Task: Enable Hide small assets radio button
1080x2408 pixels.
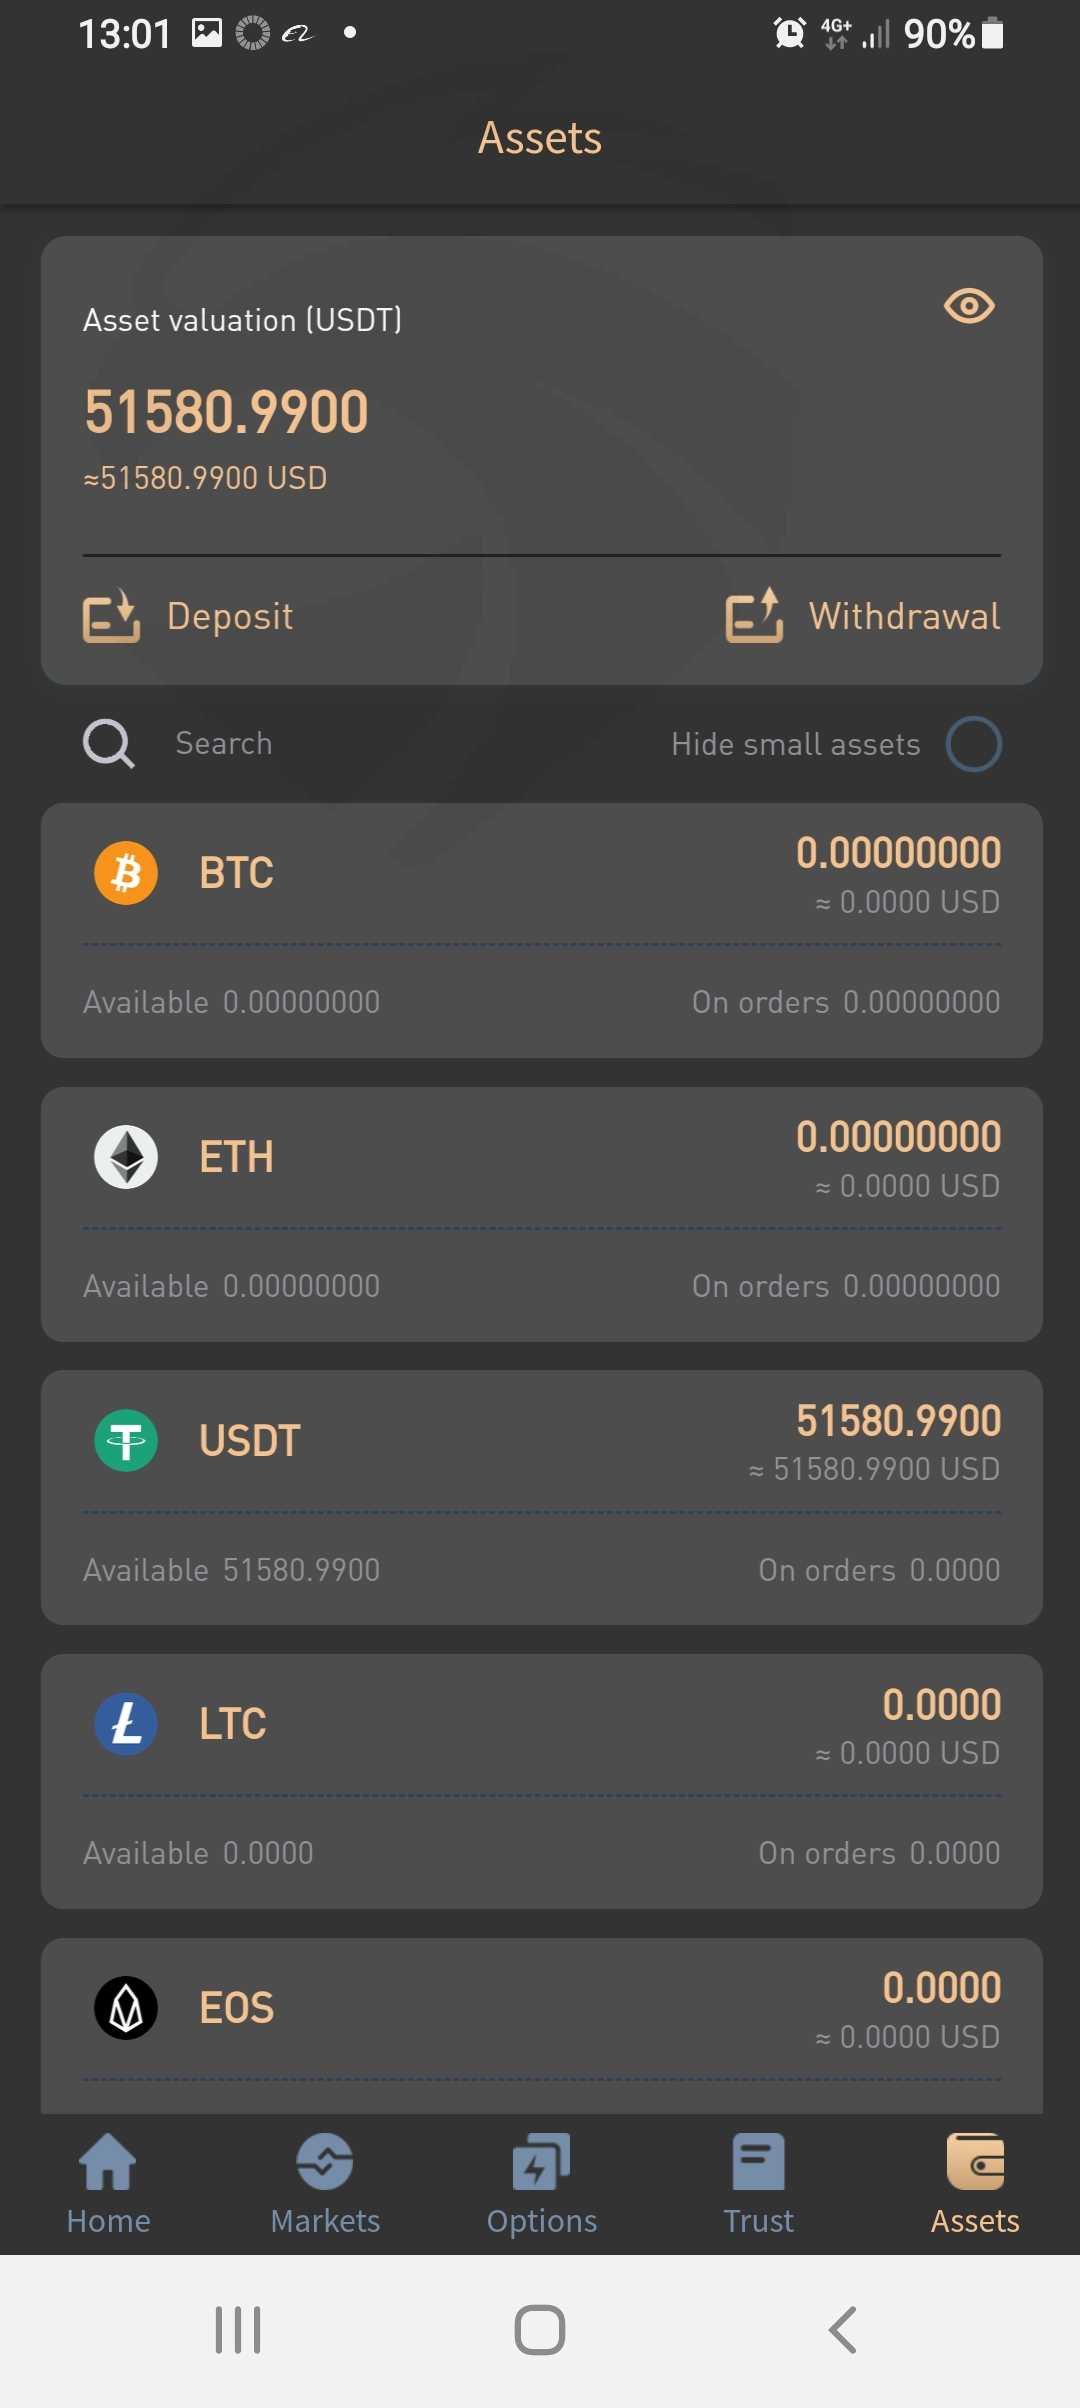Action: coord(974,744)
